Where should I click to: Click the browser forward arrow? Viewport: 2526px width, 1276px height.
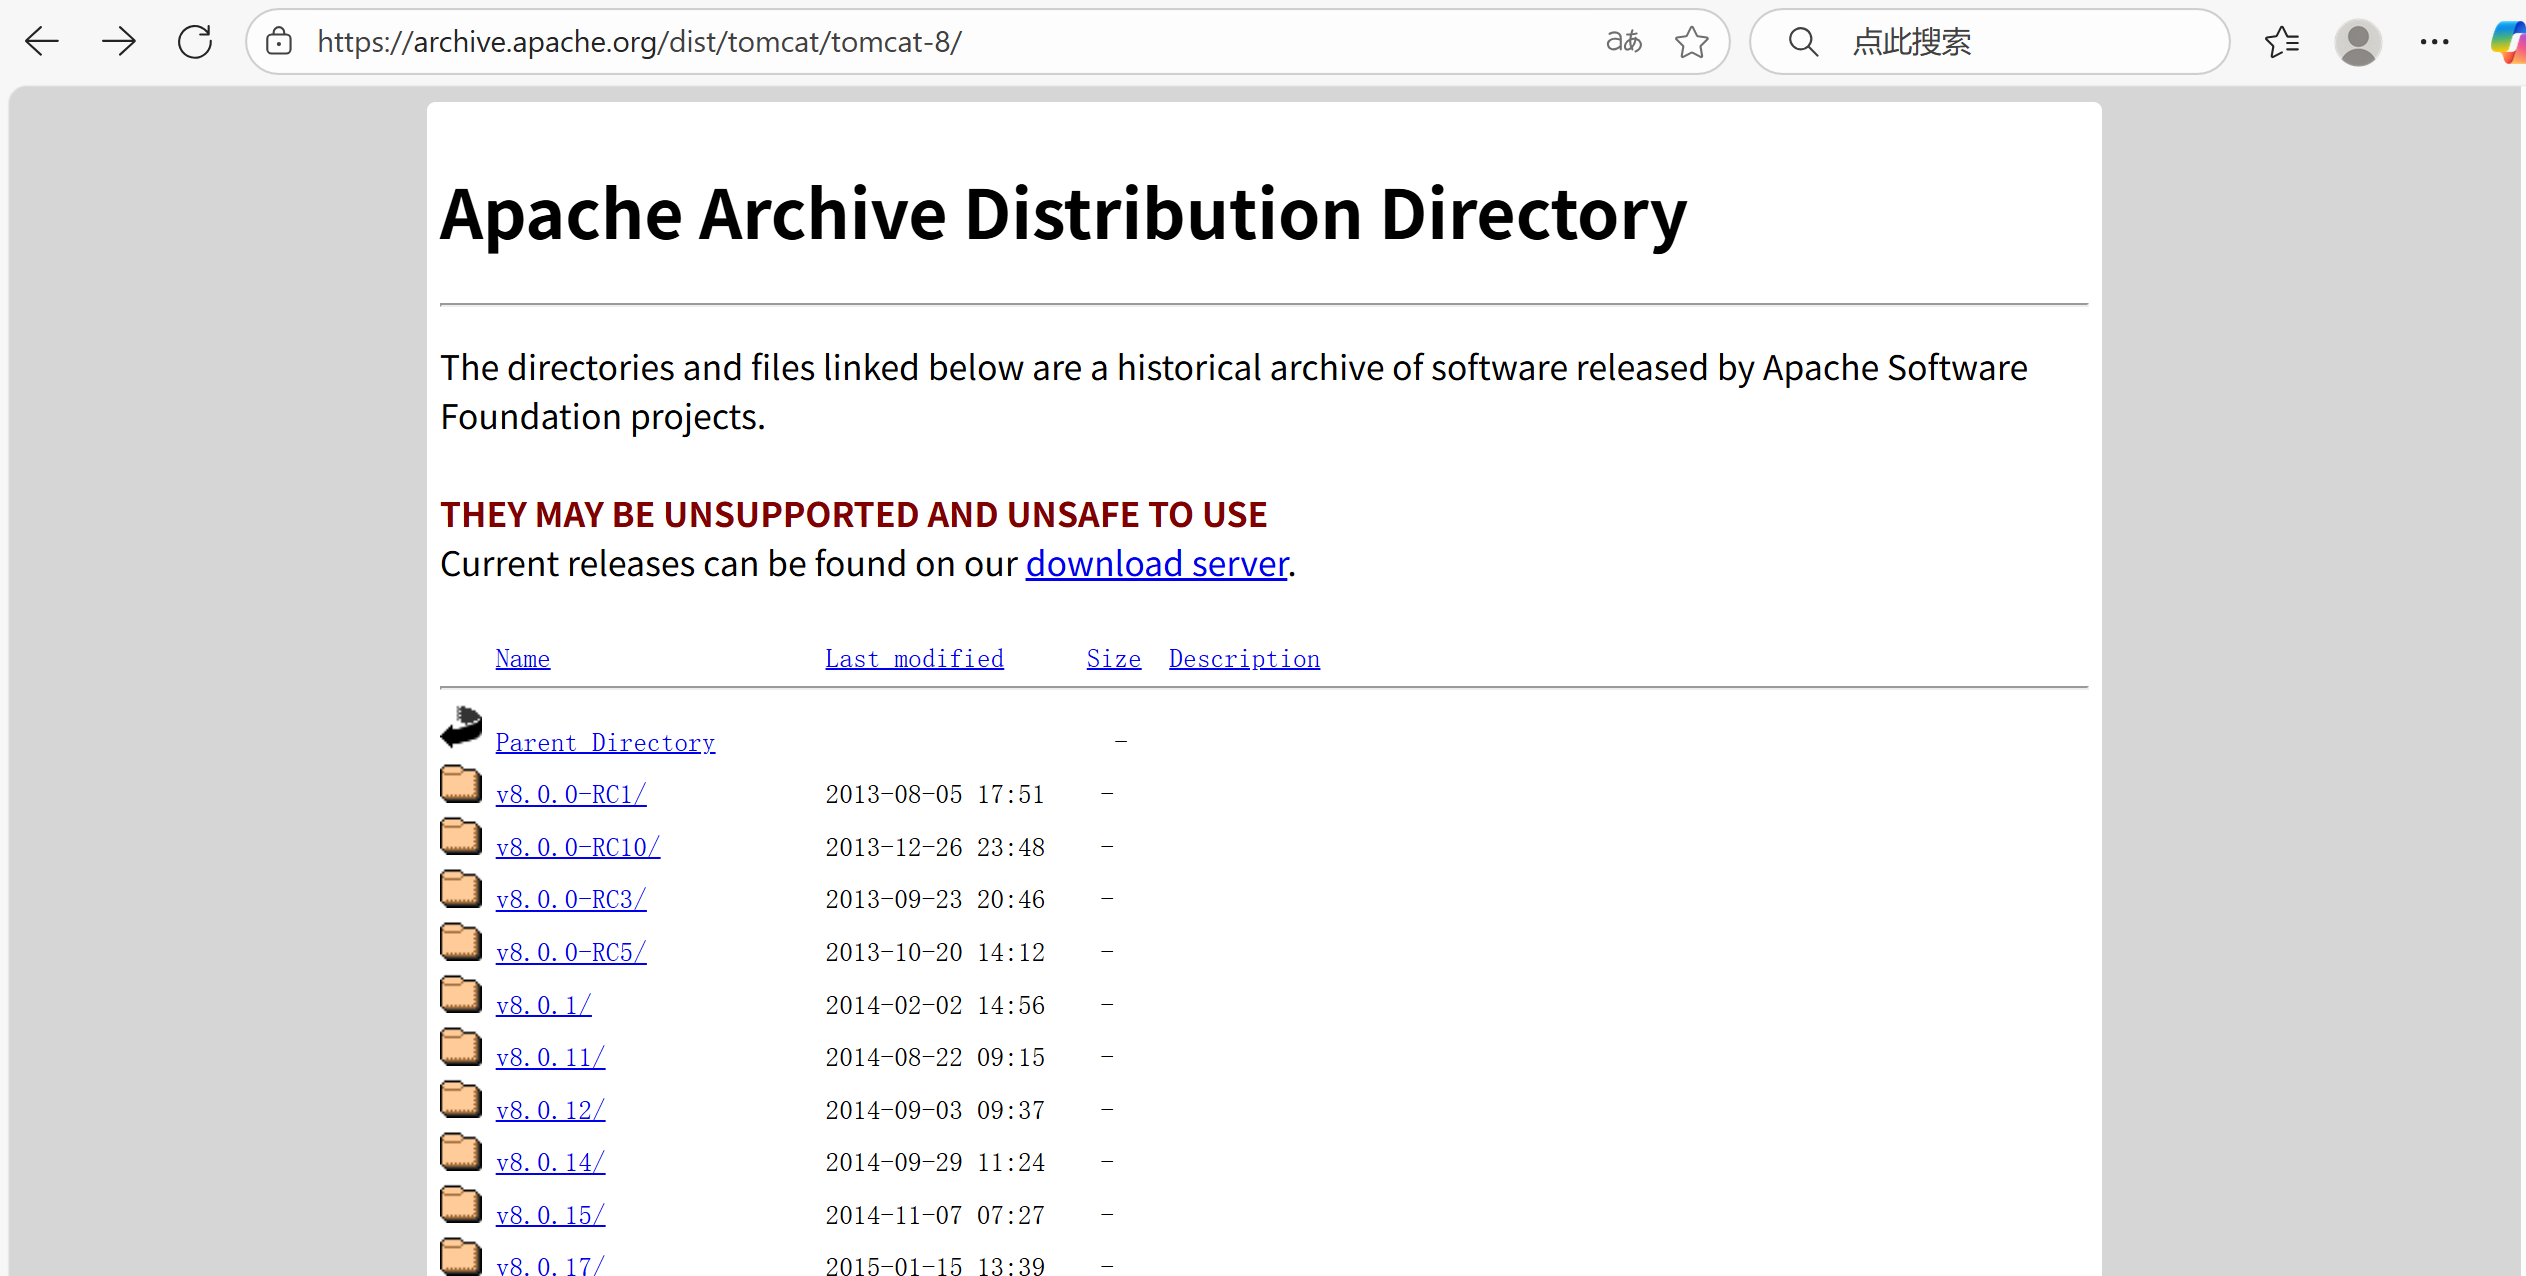click(x=119, y=42)
